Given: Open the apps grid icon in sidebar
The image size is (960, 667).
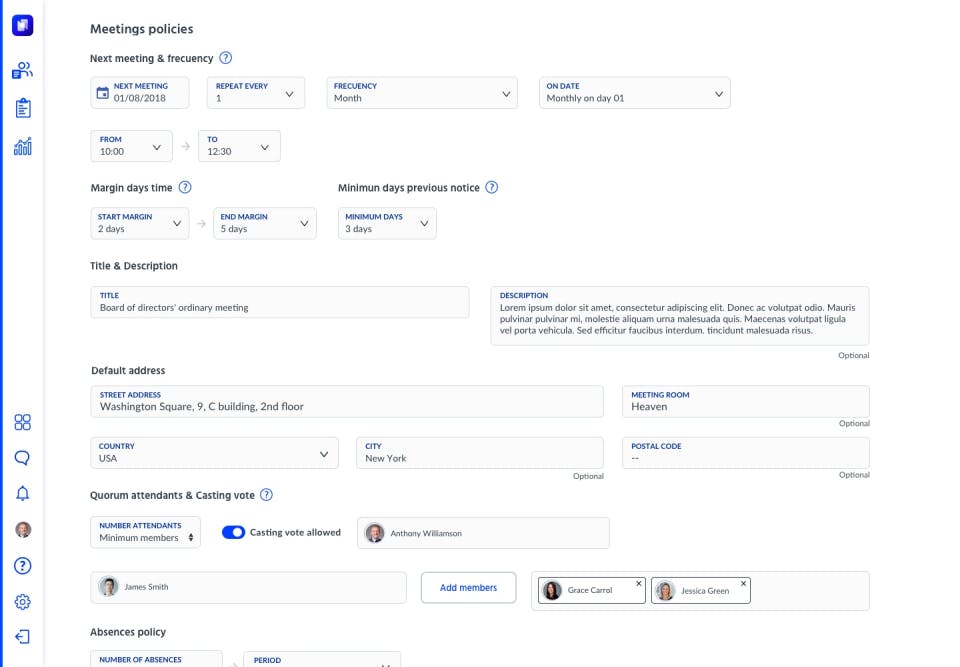Looking at the screenshot, I should (23, 422).
